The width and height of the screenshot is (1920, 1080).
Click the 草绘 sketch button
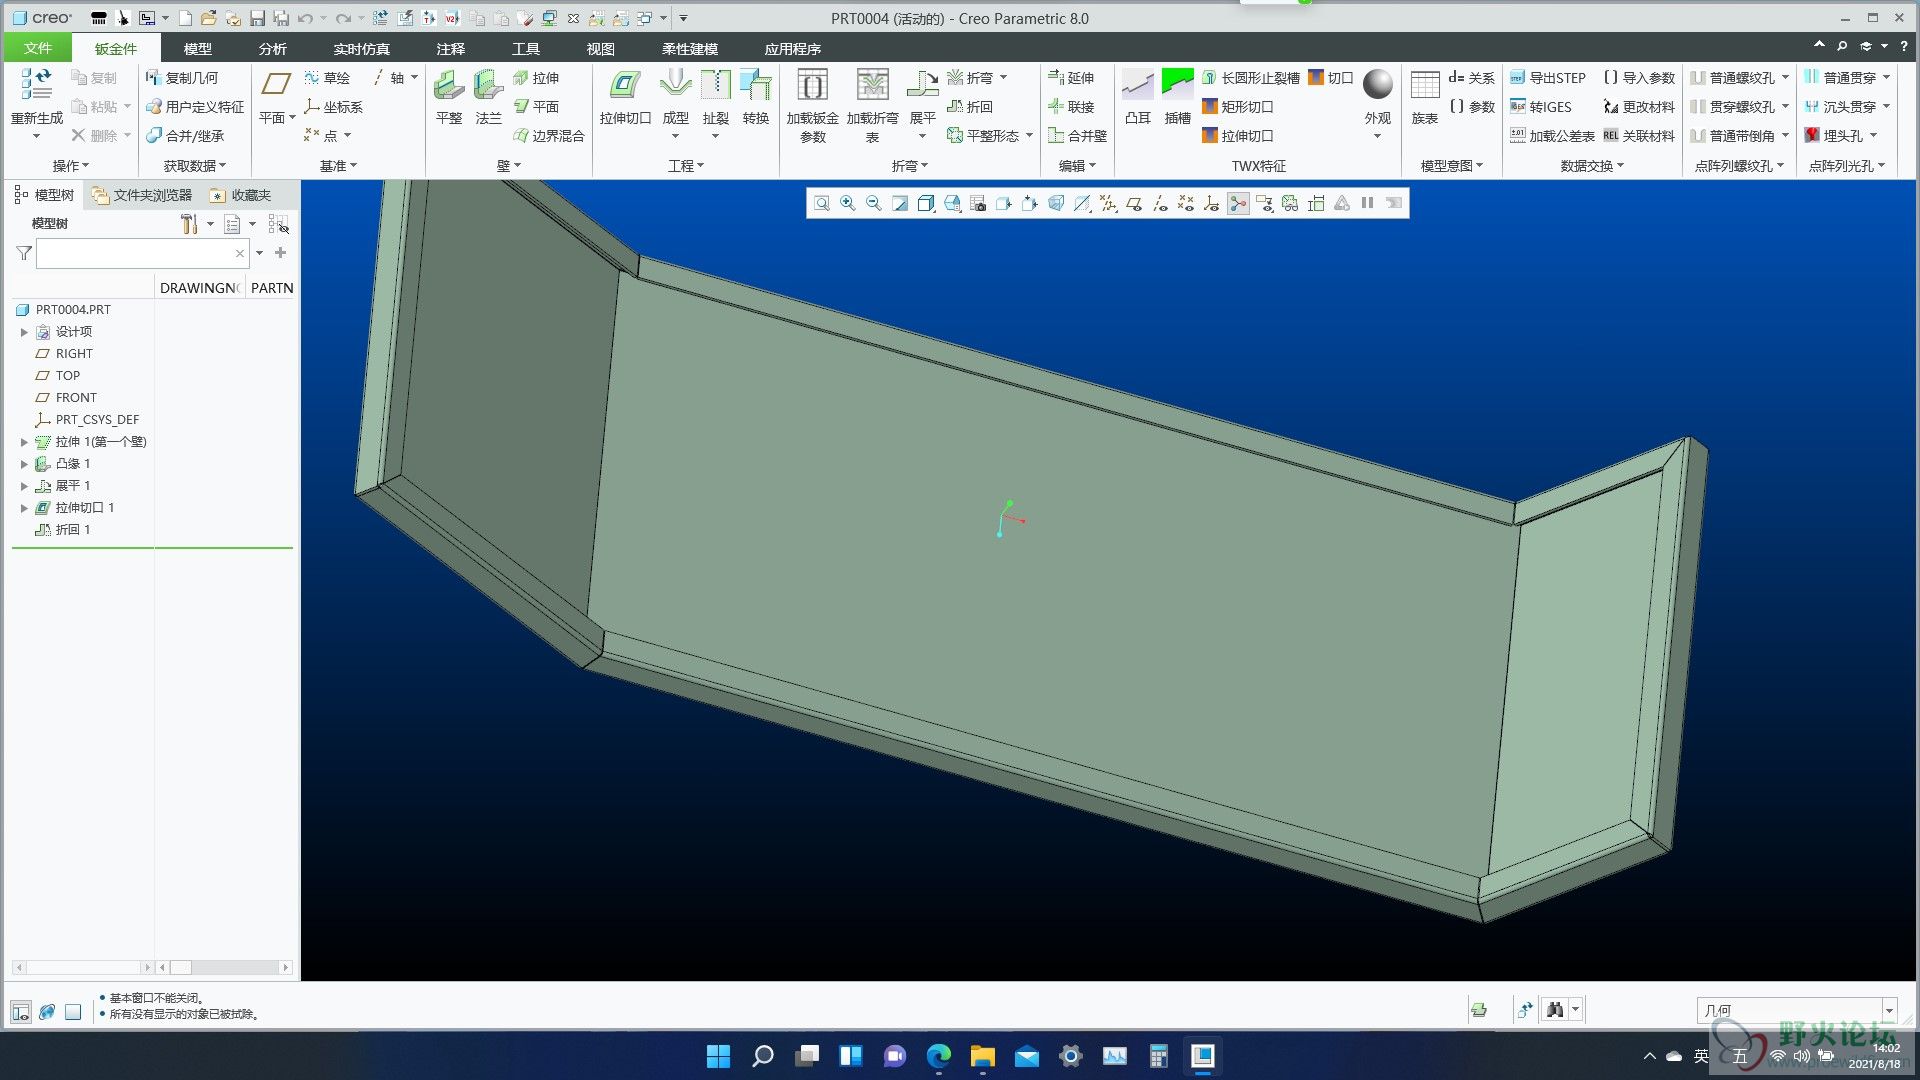(x=327, y=78)
